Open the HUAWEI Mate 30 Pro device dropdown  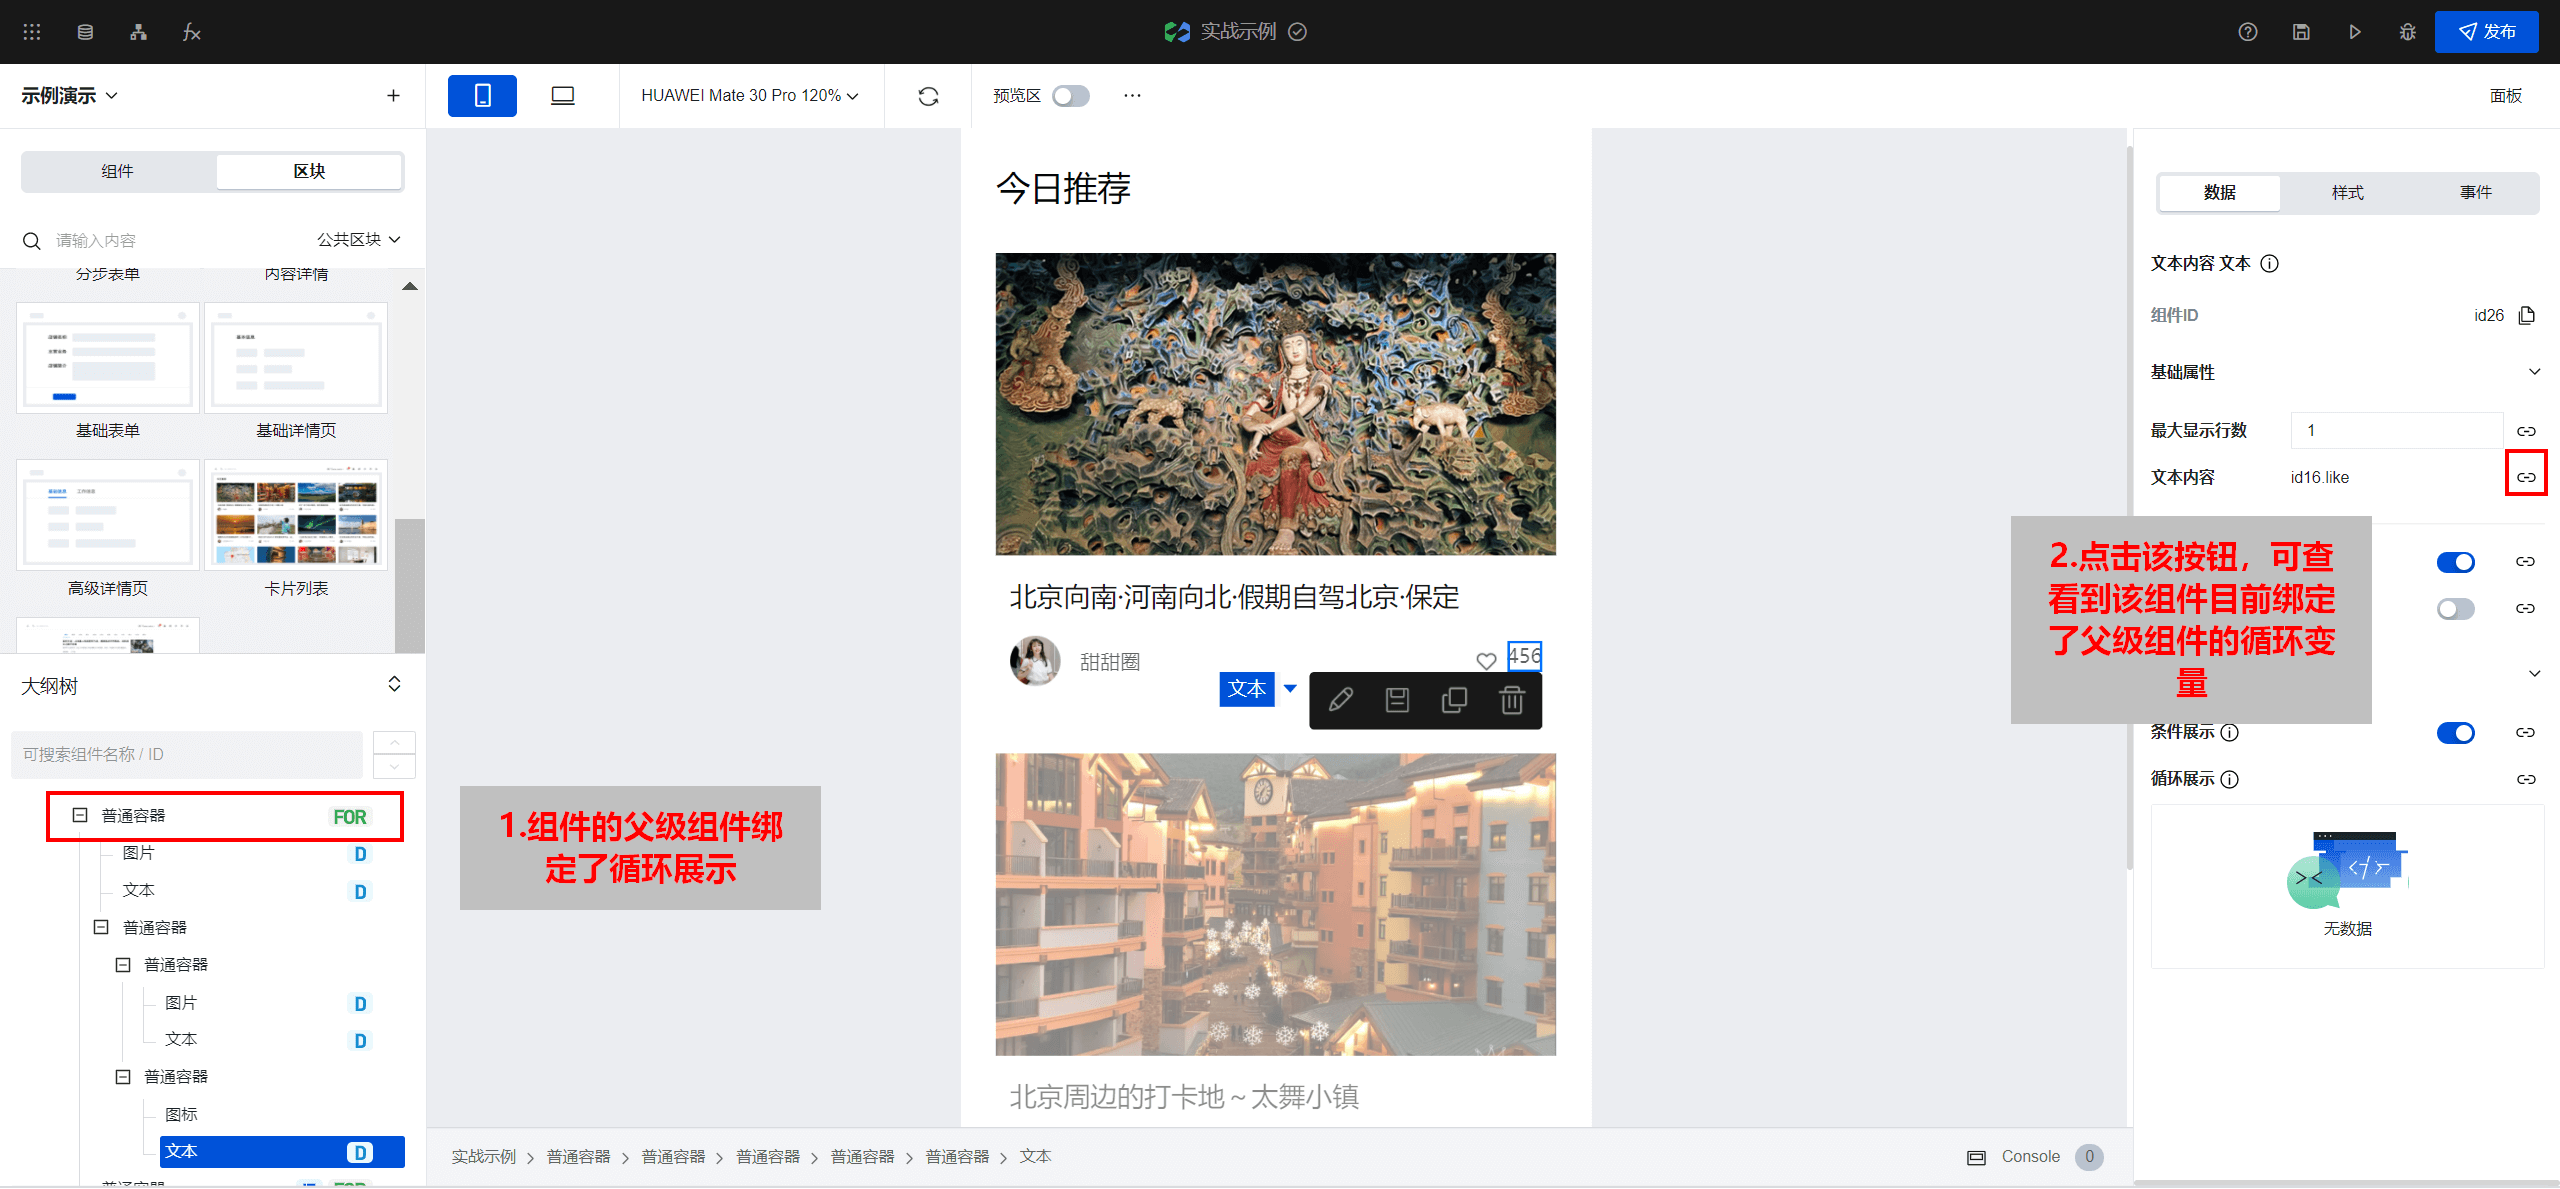[x=750, y=96]
